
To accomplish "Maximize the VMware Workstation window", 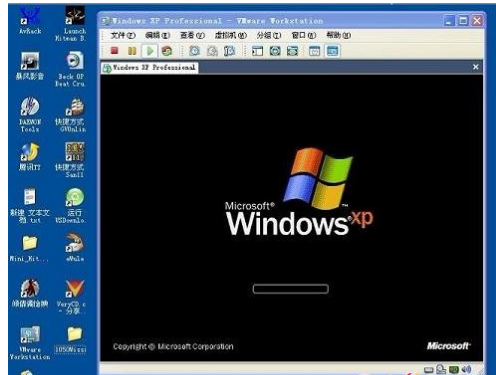I will pyautogui.click(x=463, y=21).
